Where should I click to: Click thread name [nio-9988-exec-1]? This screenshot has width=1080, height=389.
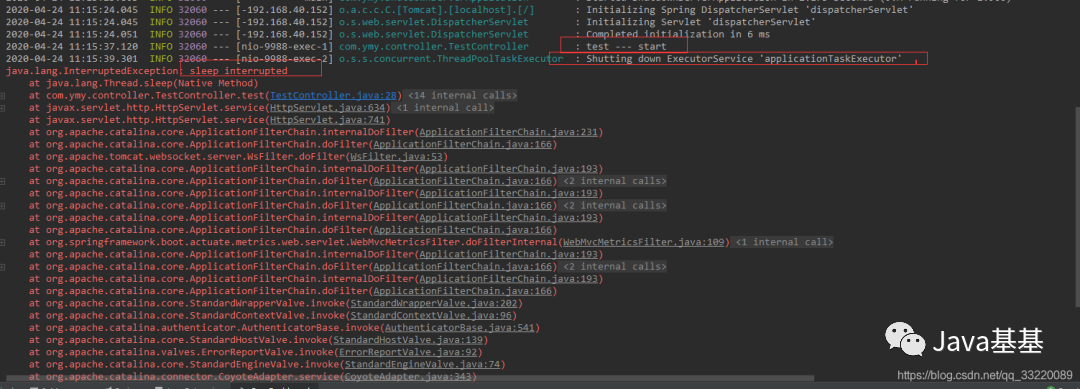coord(284,47)
